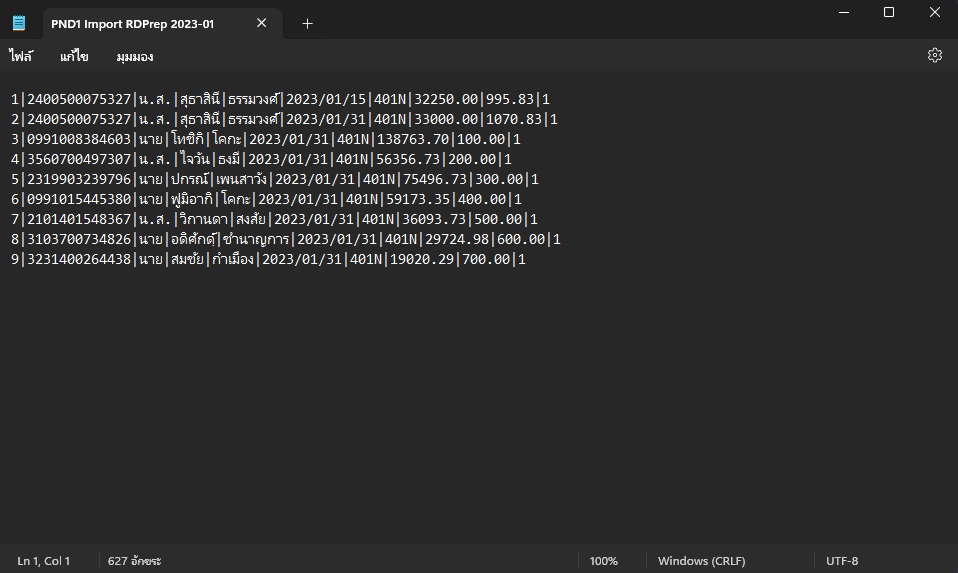Open the แก้ไข menu
This screenshot has width=958, height=573.
tap(74, 57)
